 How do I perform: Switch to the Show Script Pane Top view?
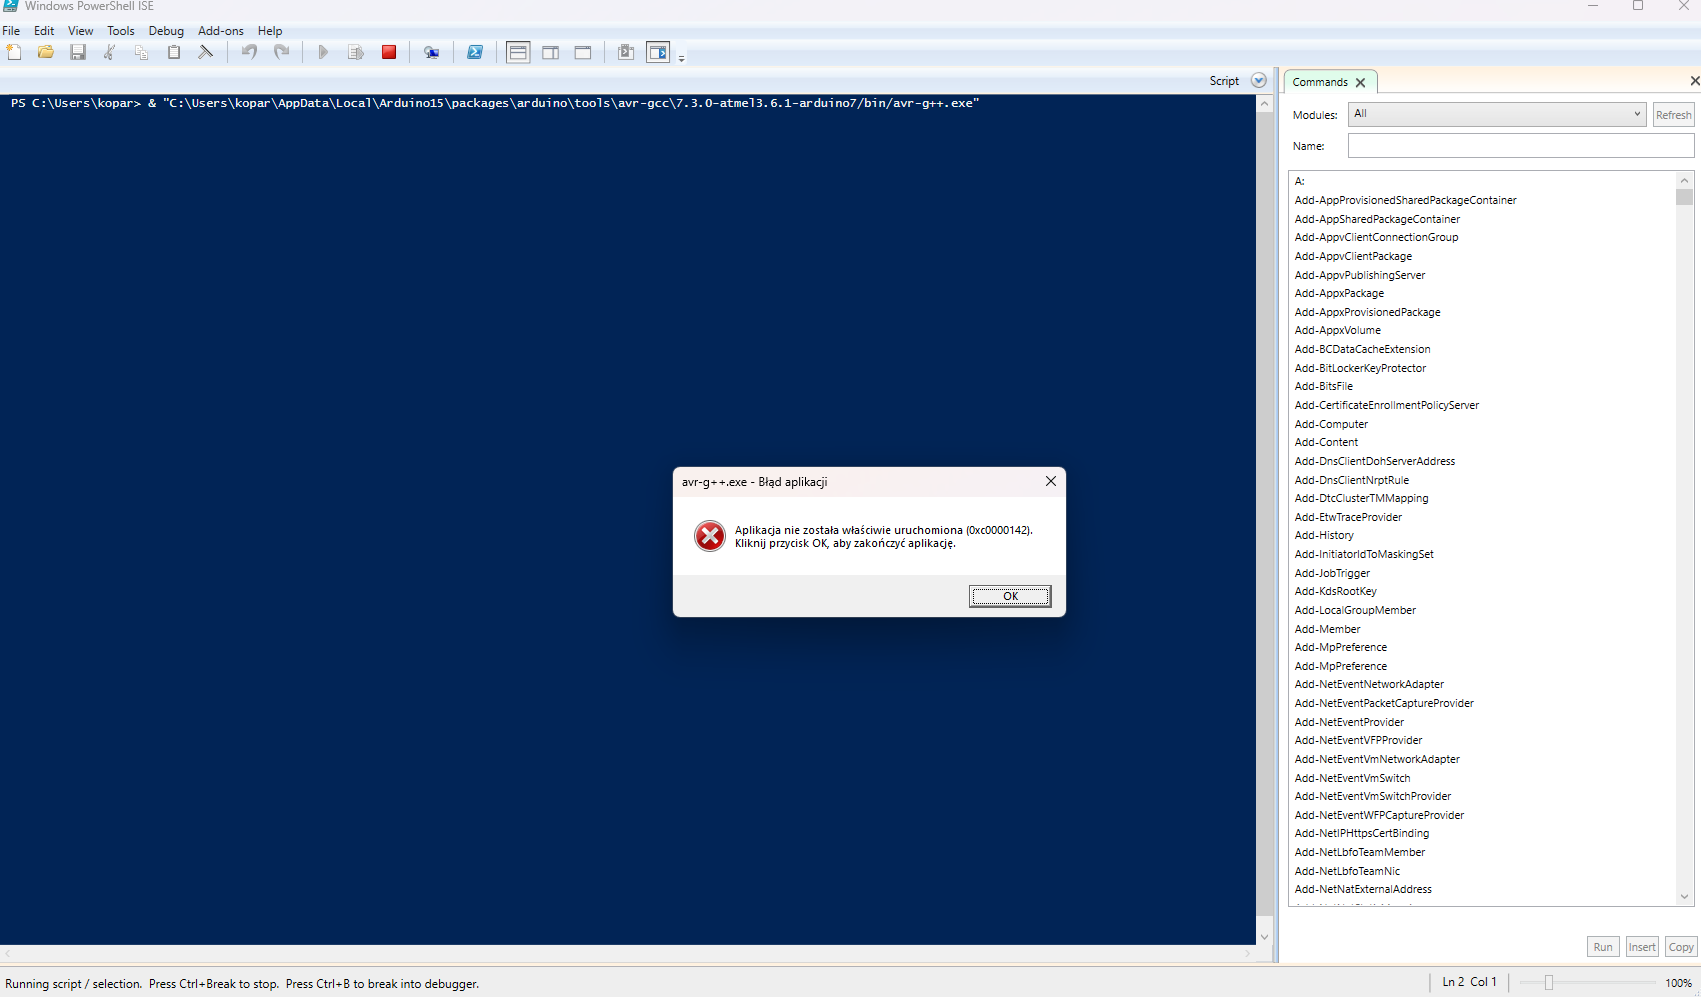pyautogui.click(x=519, y=52)
